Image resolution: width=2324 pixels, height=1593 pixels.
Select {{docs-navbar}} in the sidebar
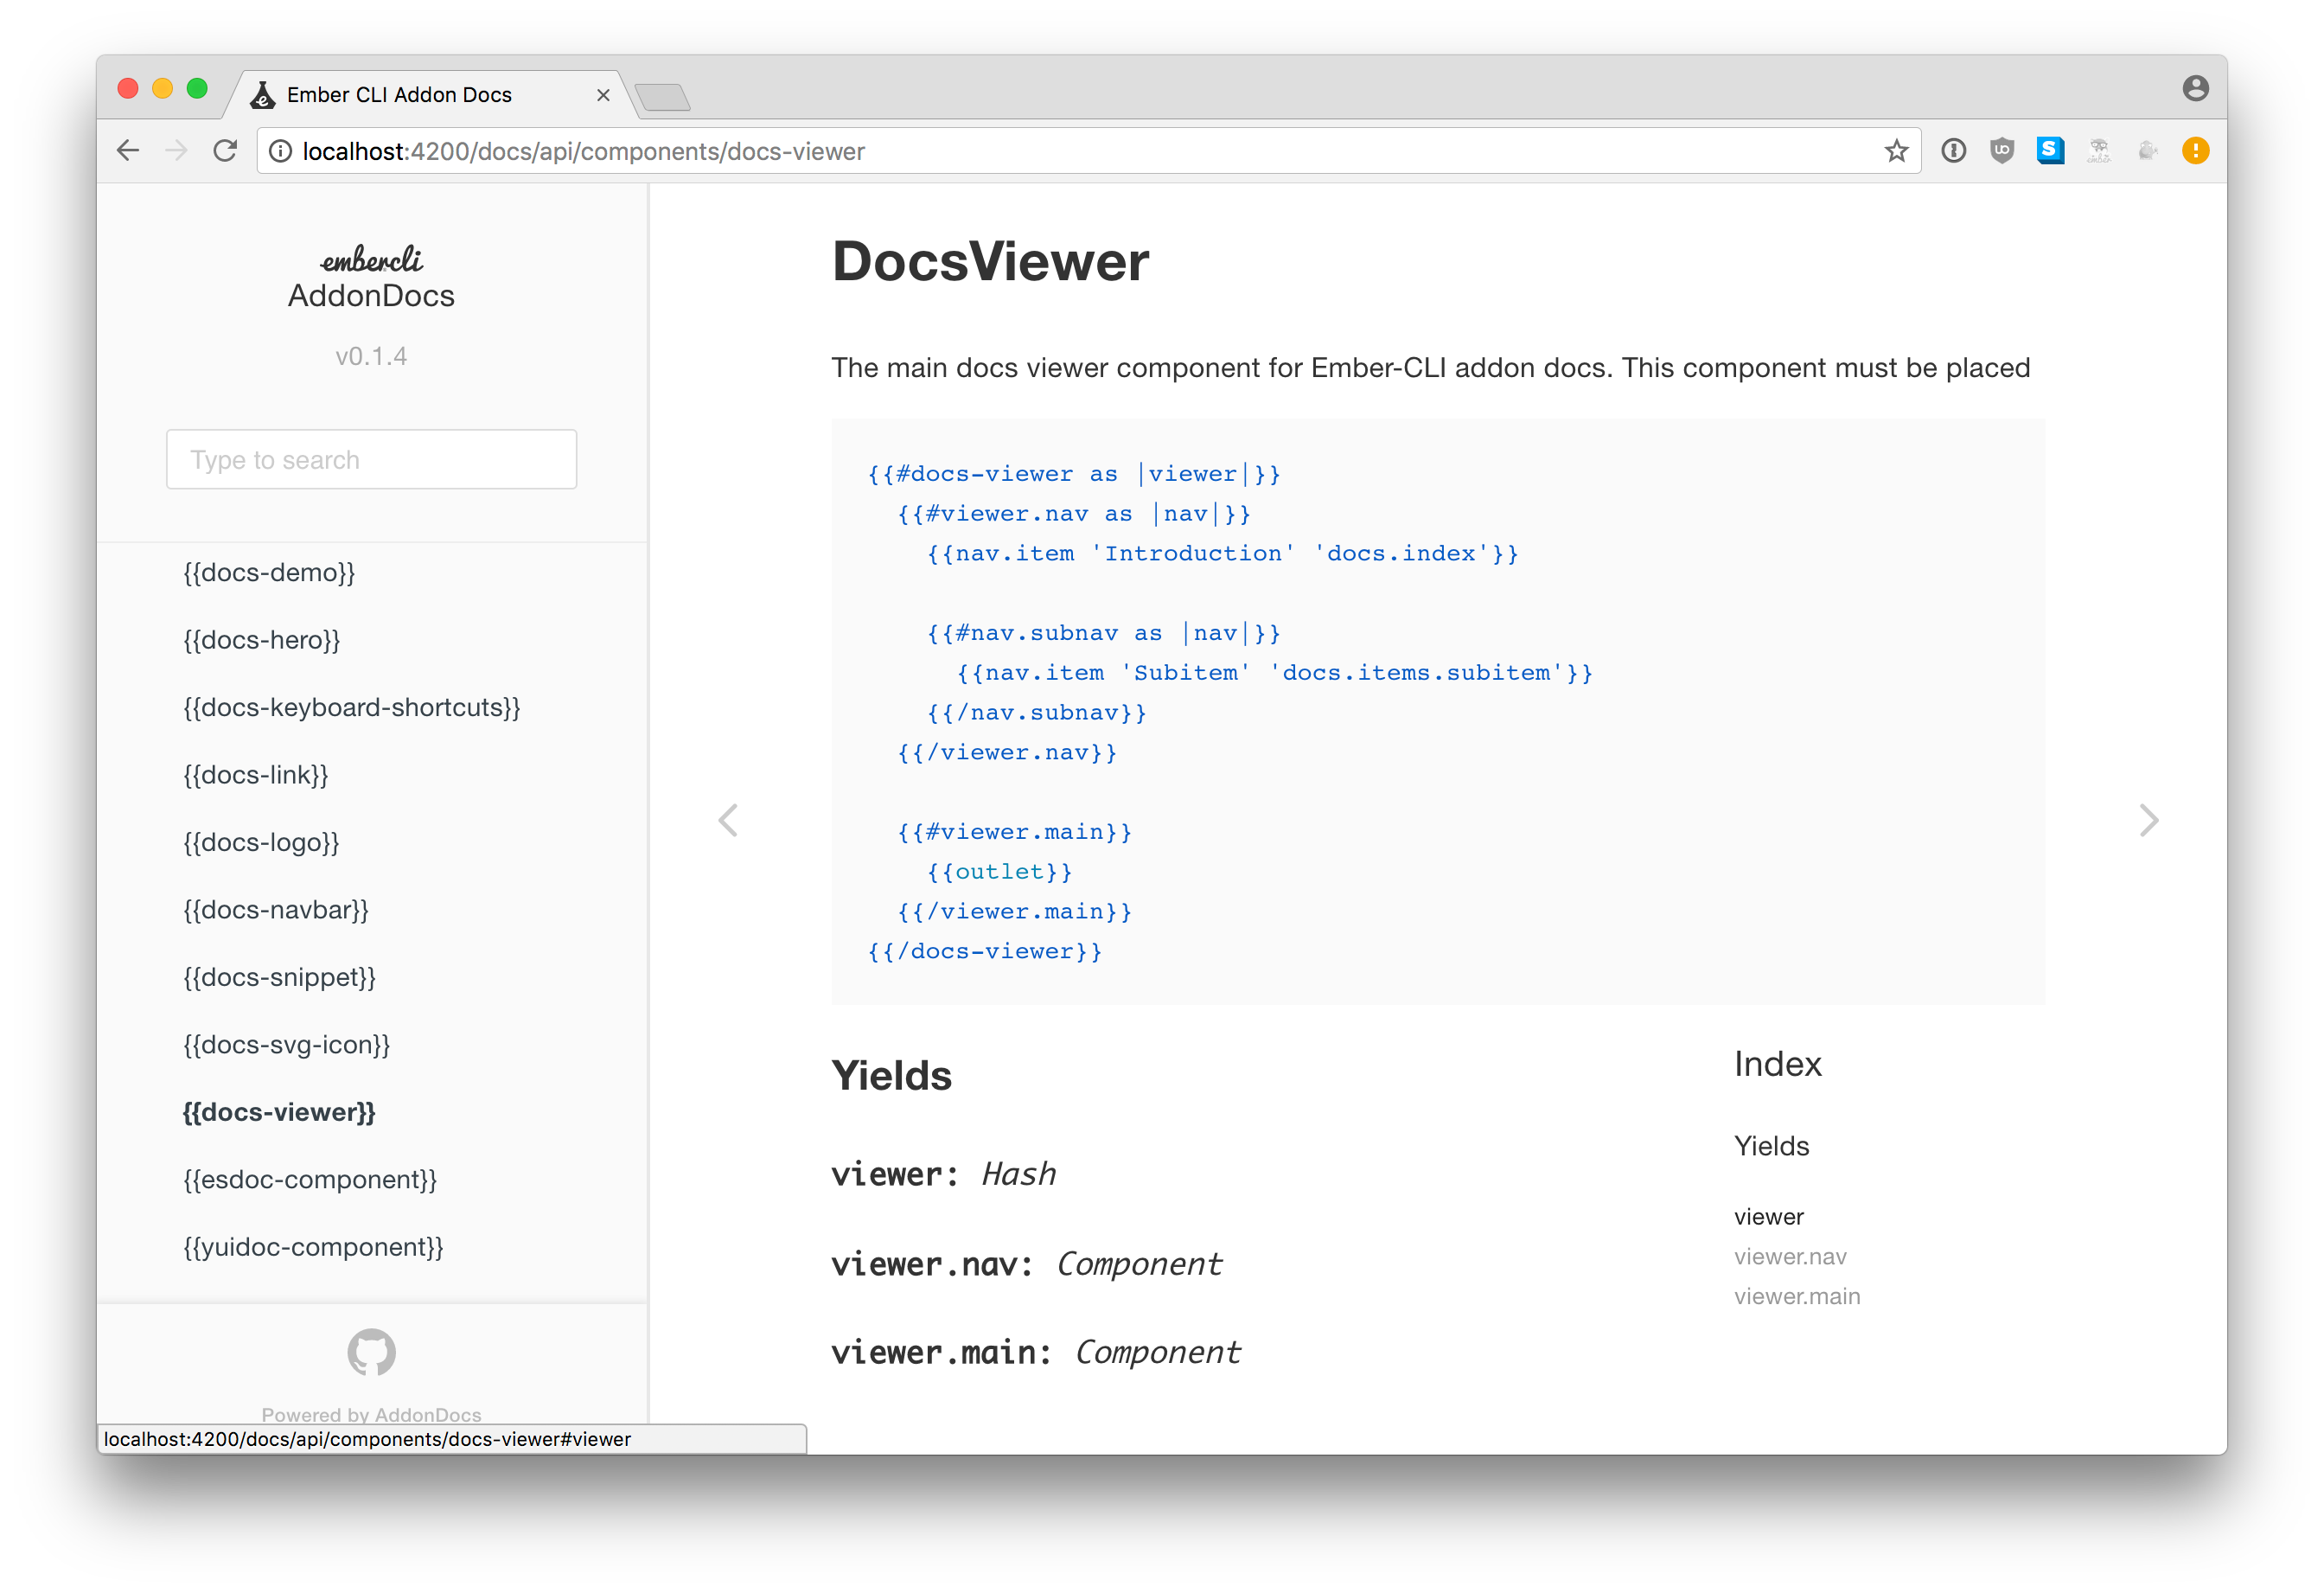click(276, 910)
